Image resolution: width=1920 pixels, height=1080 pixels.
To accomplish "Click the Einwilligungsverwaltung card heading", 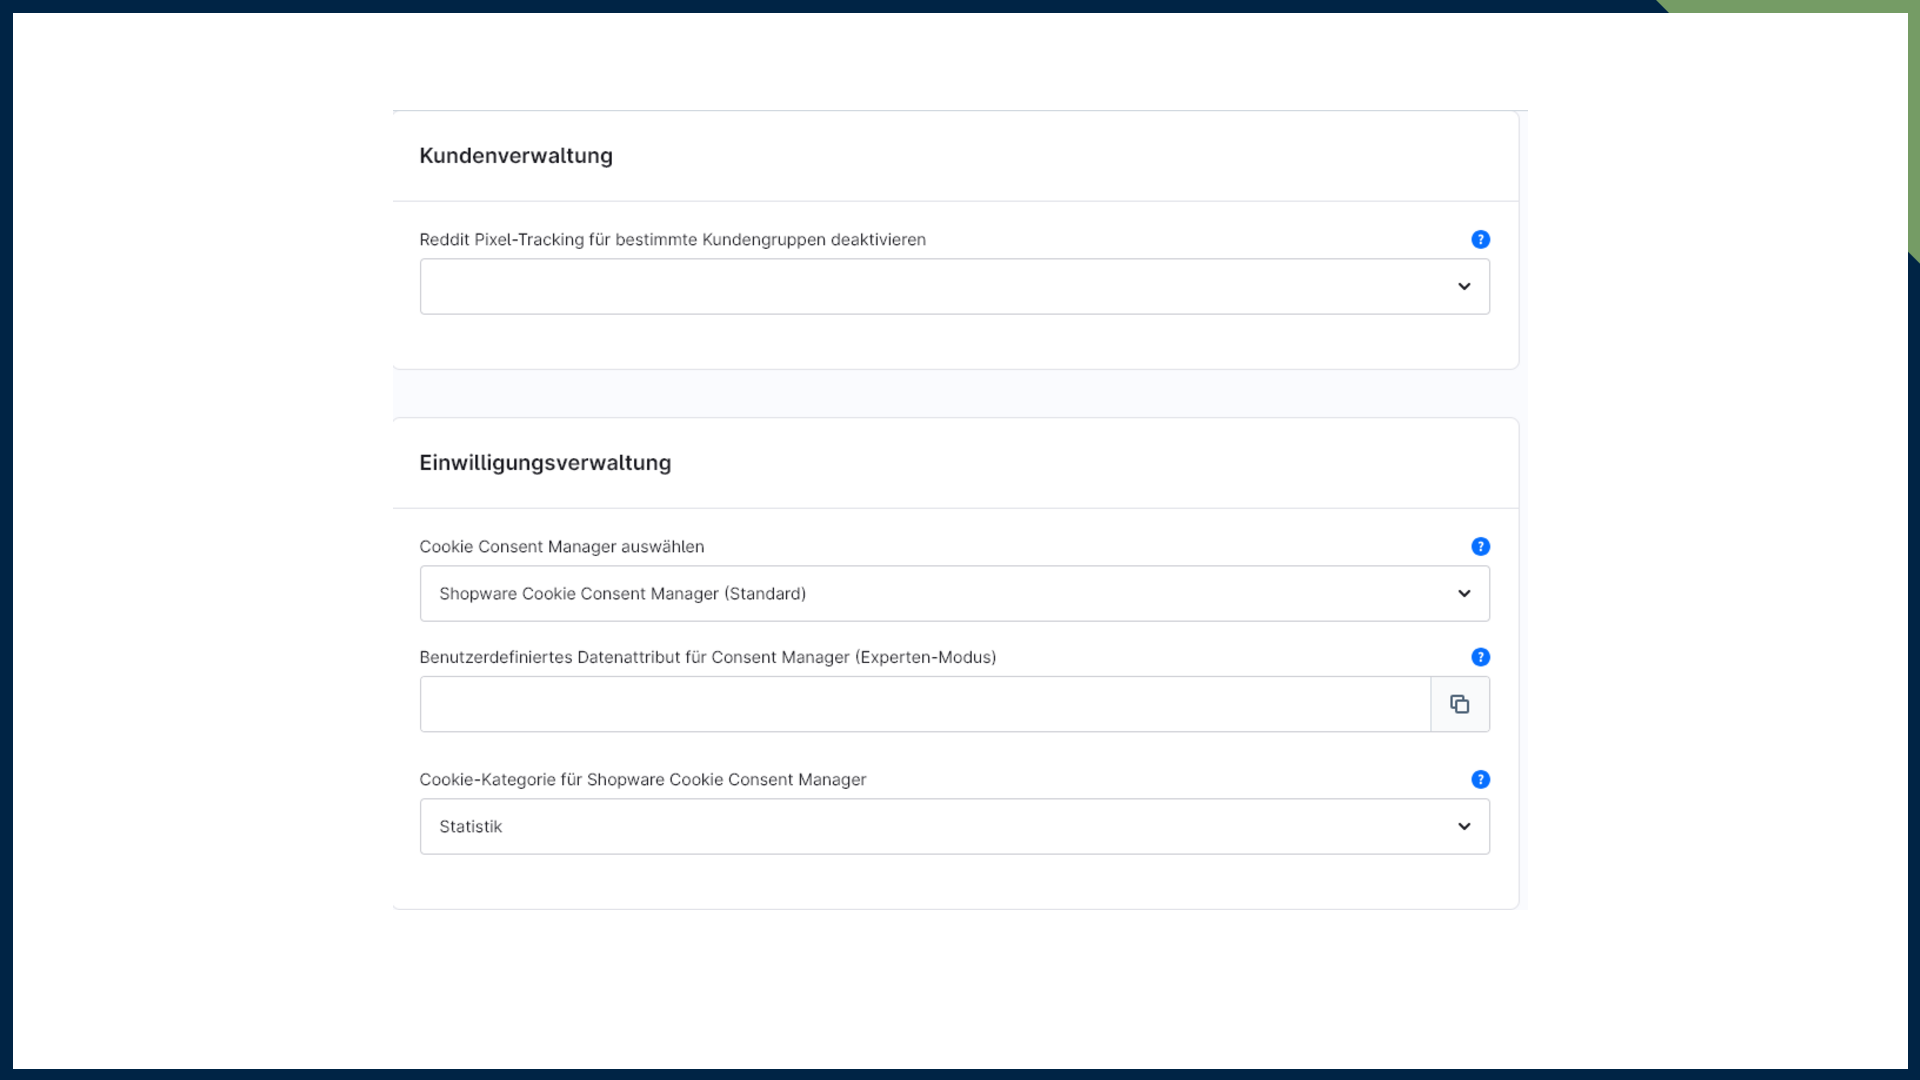I will (x=544, y=463).
